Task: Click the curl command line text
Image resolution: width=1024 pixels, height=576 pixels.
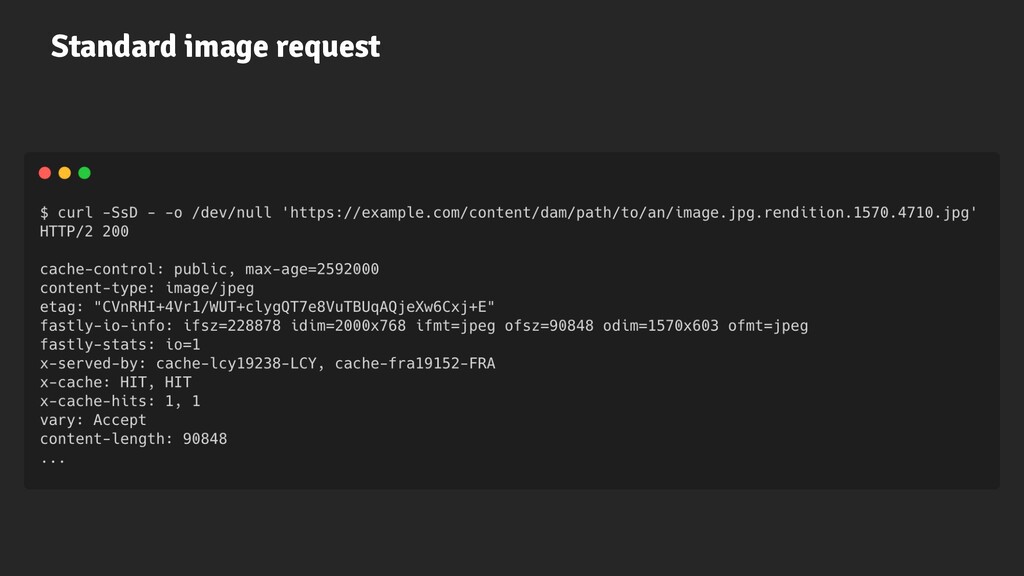Action: 509,213
